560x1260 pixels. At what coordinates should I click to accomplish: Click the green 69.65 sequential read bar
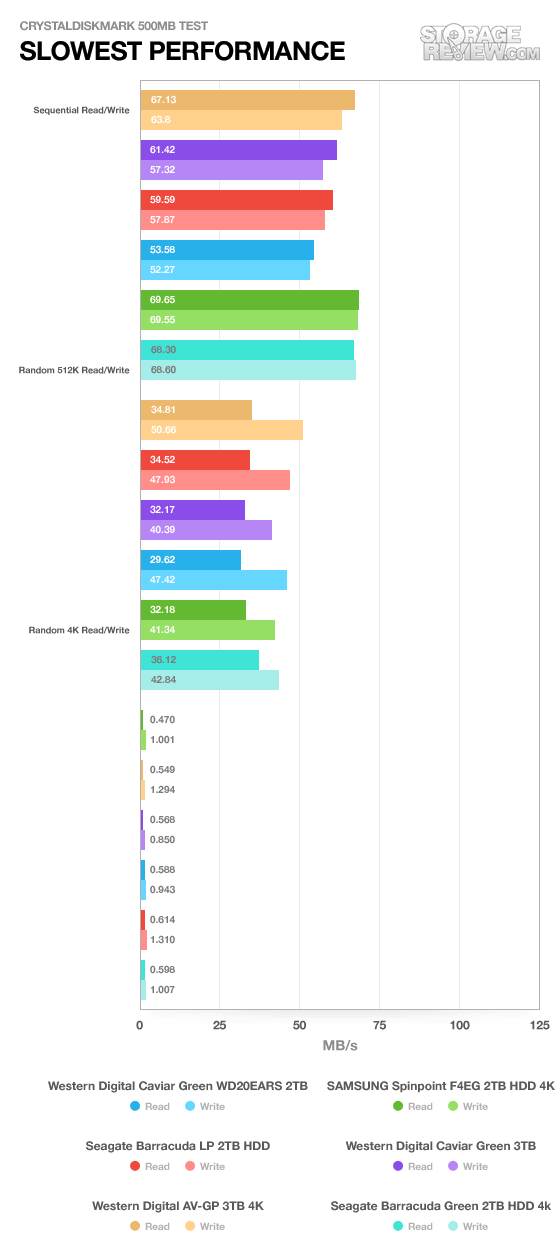click(249, 300)
